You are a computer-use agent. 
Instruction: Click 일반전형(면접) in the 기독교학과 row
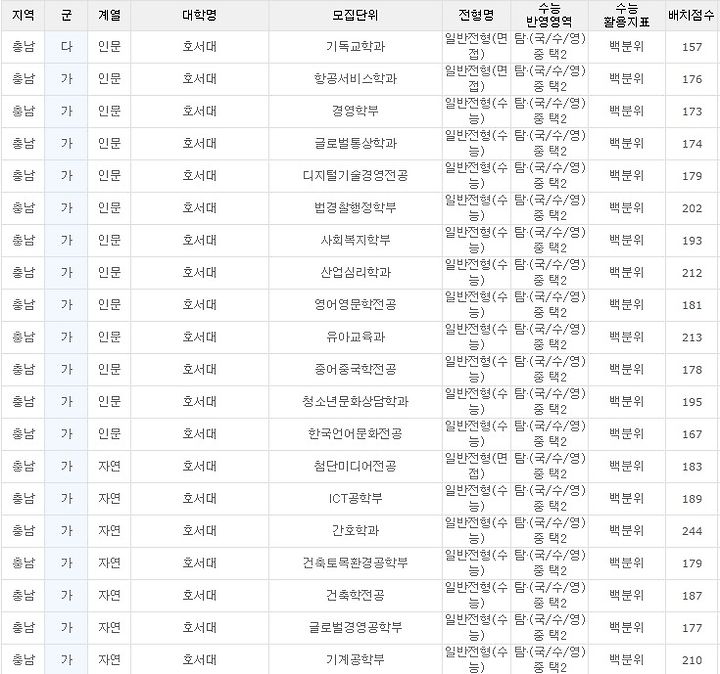[476, 46]
